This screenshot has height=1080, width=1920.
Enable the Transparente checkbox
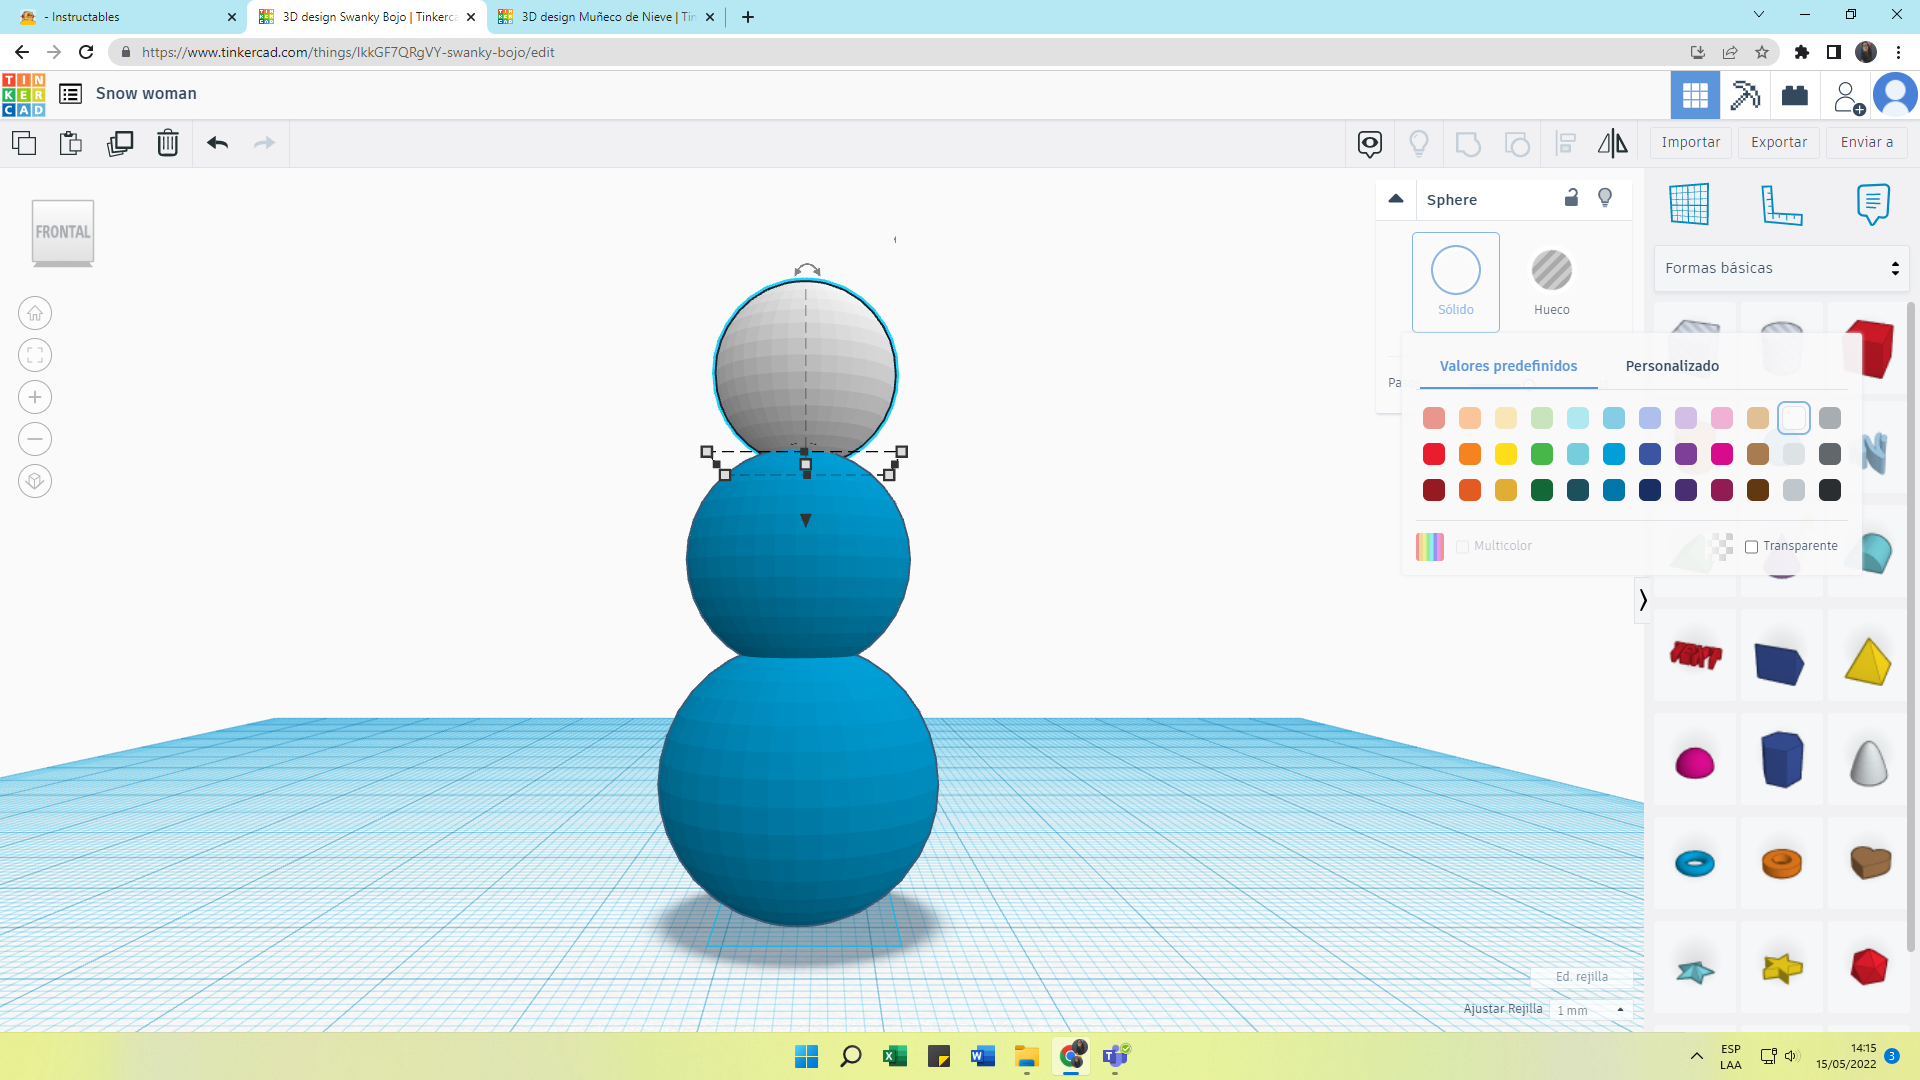1751,546
